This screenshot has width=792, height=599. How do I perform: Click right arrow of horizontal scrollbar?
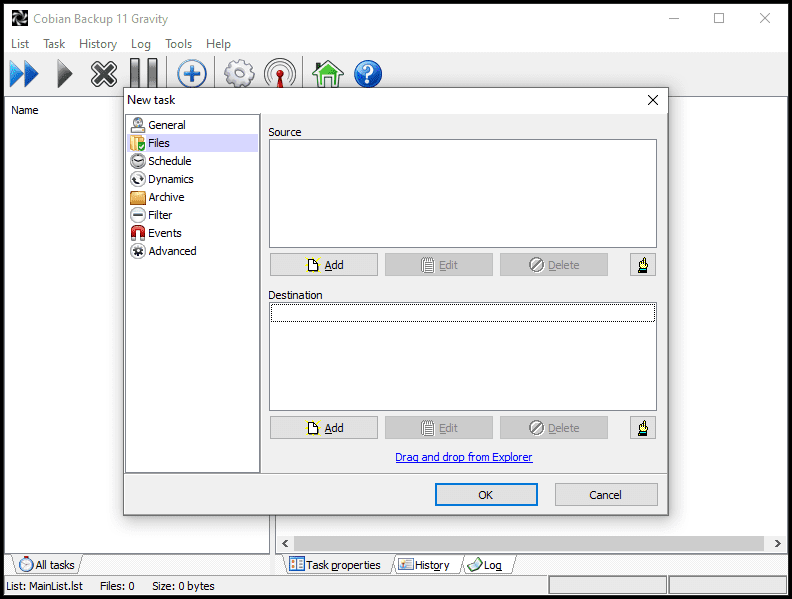point(778,543)
